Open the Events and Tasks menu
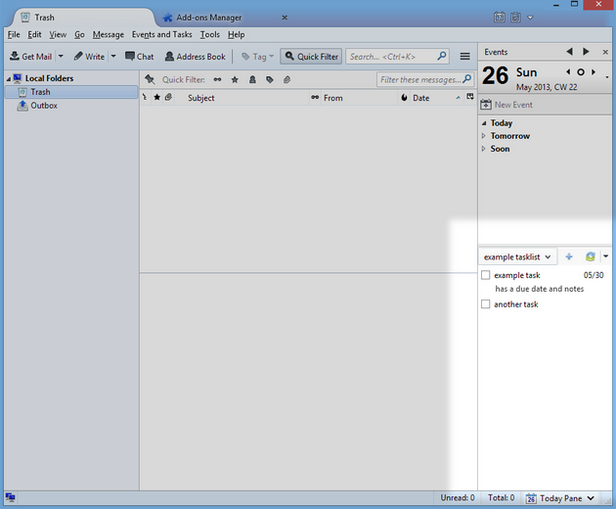The height and width of the screenshot is (509, 616). coord(161,35)
